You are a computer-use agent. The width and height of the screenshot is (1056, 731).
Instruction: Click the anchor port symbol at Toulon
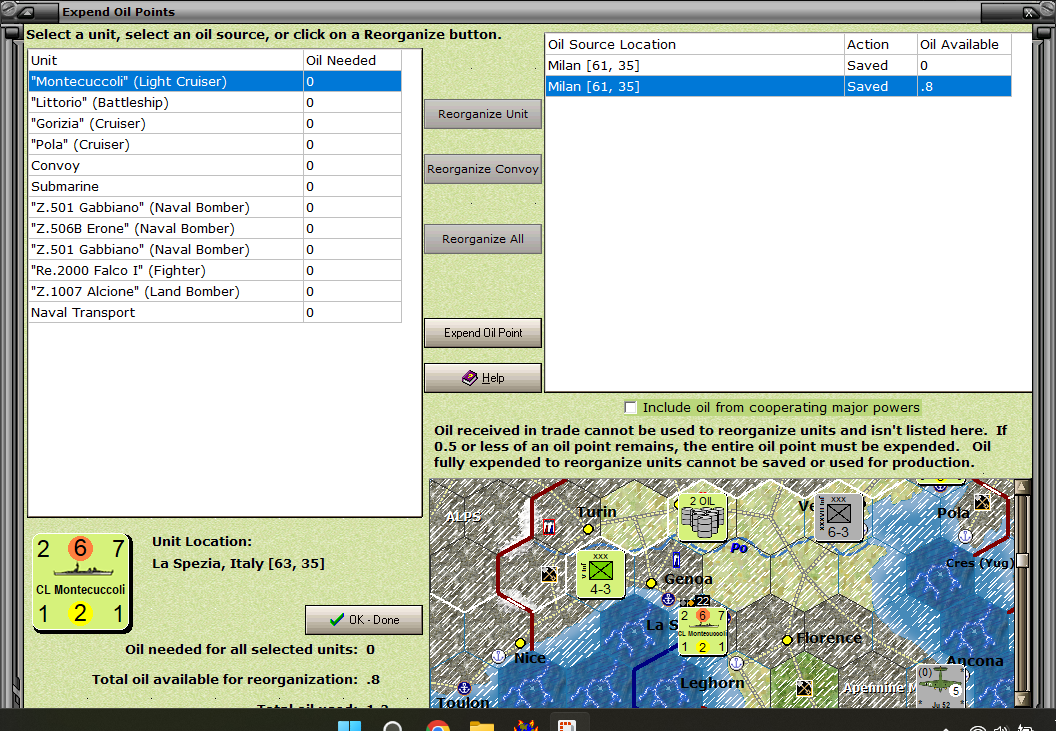point(463,688)
